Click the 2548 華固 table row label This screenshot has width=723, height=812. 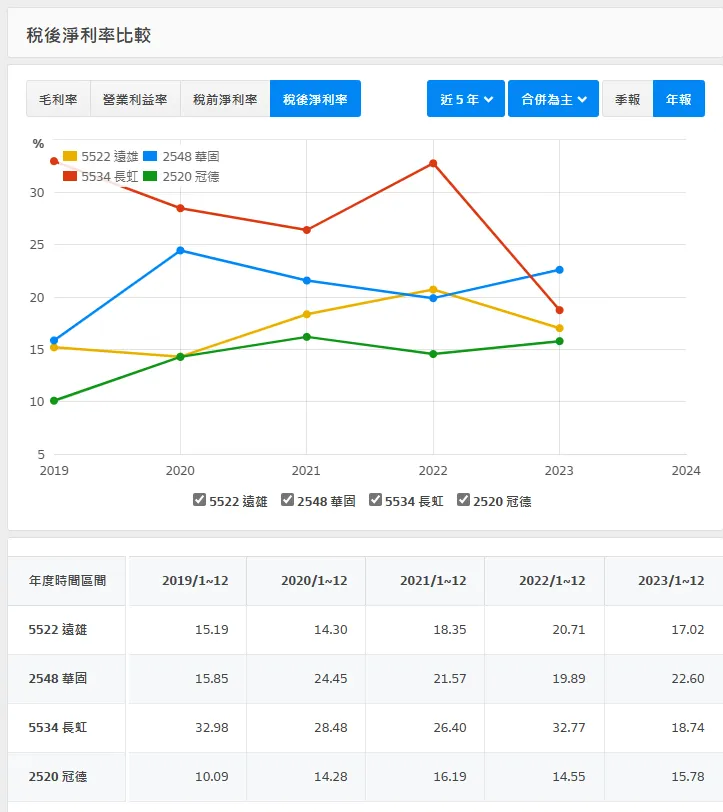point(58,678)
